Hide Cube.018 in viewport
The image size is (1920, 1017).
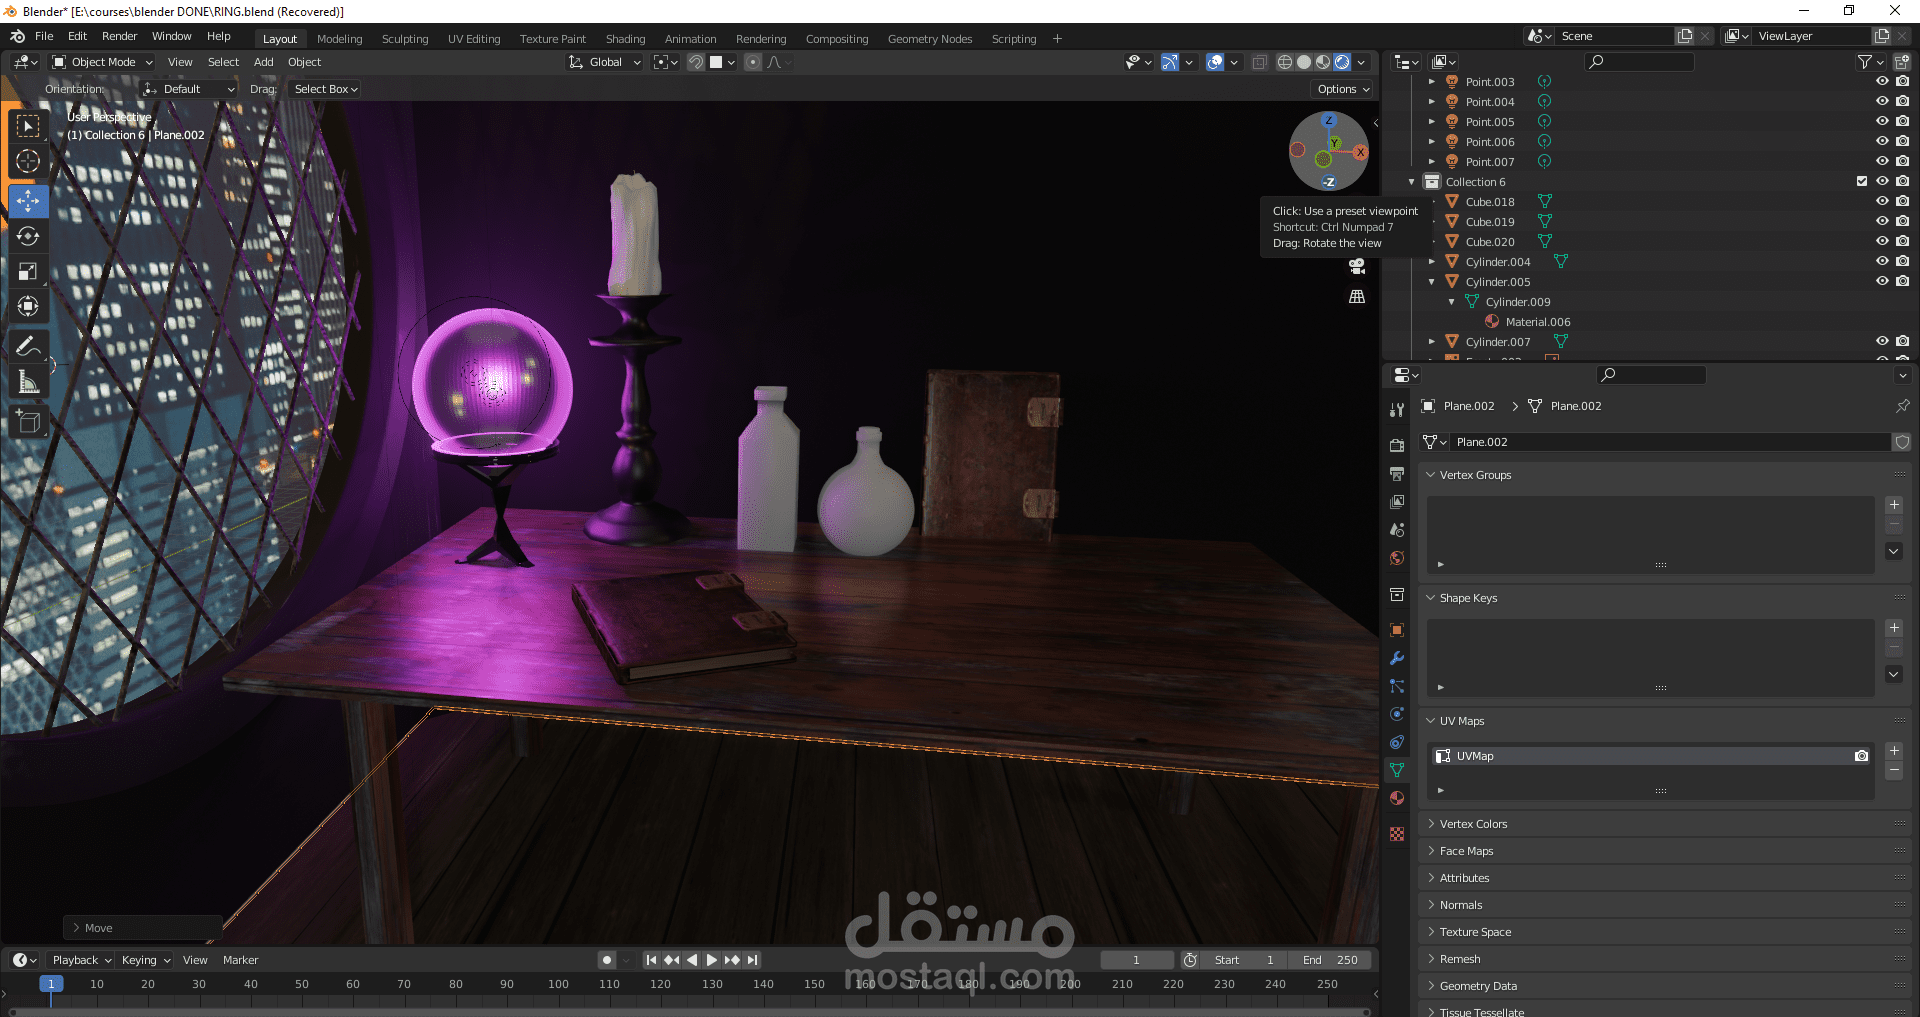click(1882, 201)
